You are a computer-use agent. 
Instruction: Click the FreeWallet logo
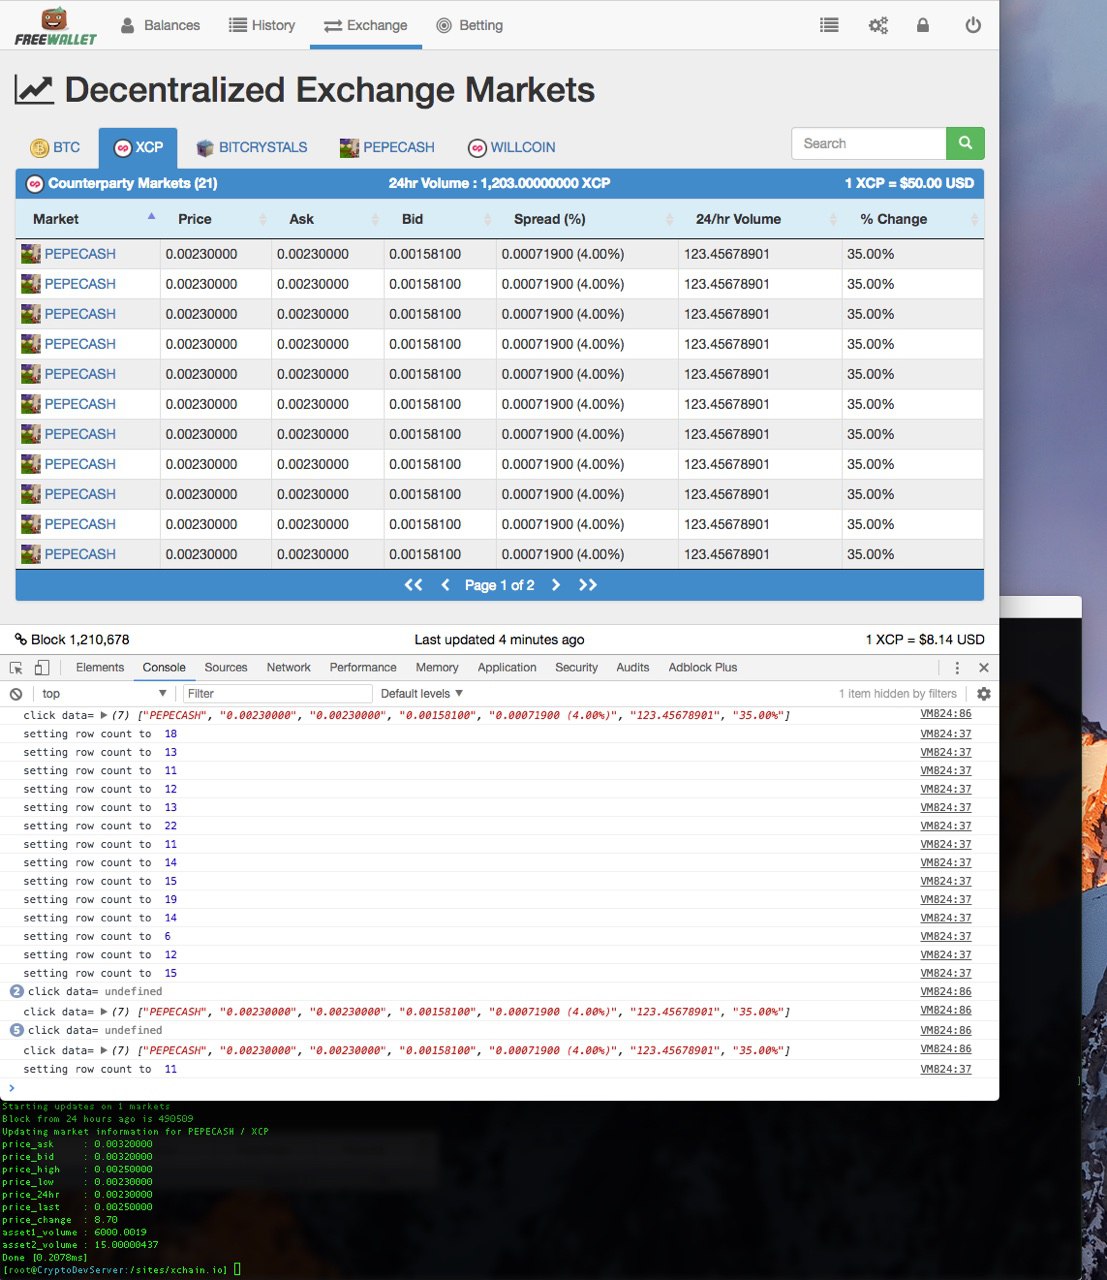[x=55, y=26]
